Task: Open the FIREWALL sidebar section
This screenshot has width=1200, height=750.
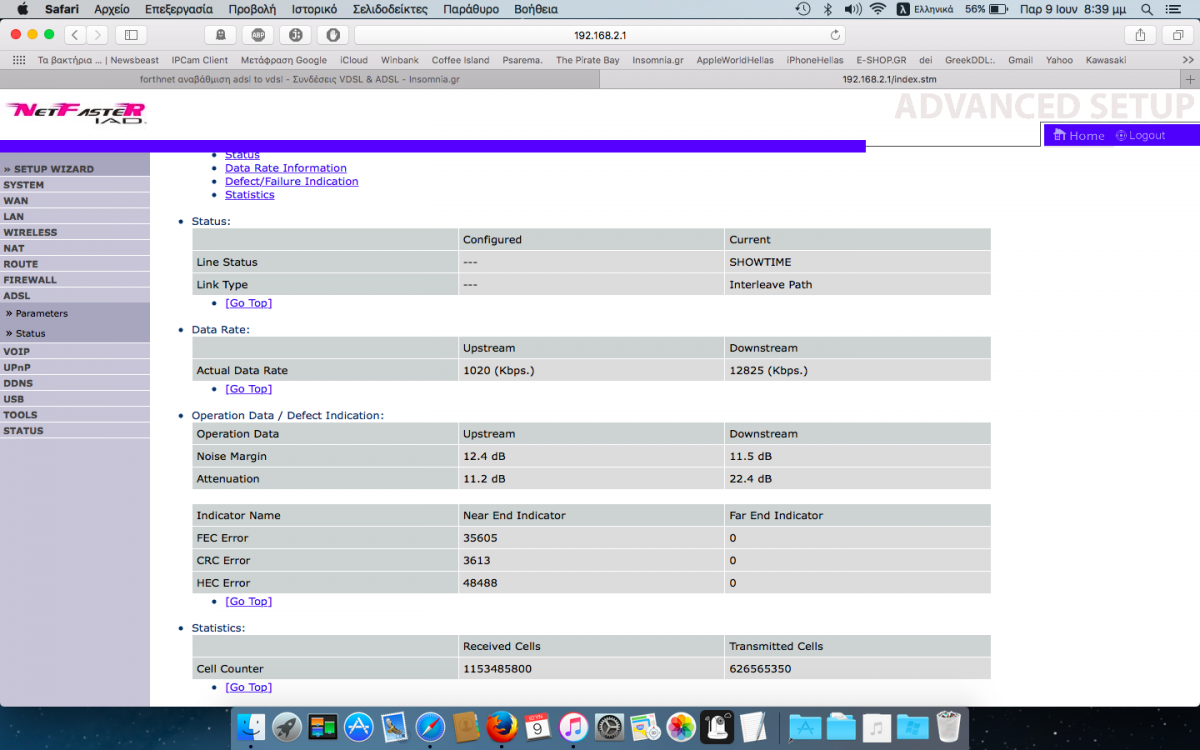Action: 74,280
